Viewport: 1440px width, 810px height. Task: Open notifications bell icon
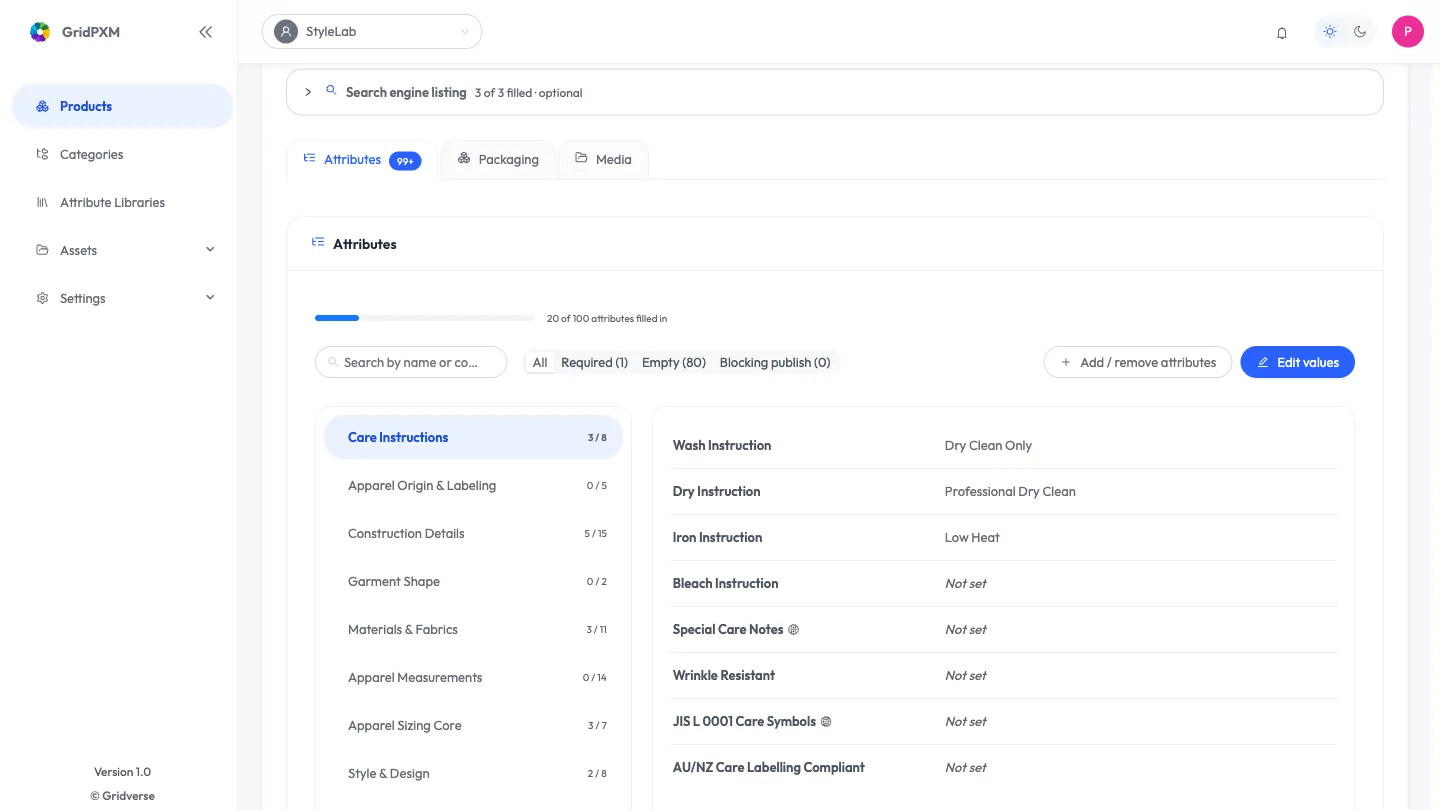coord(1282,32)
